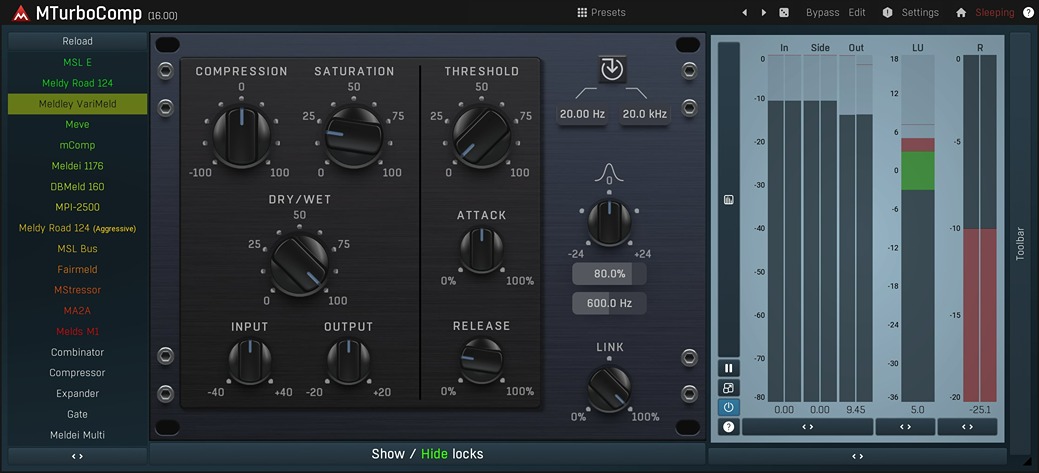Click the MeldaProduction logo icon
The height and width of the screenshot is (473, 1039).
(21, 13)
